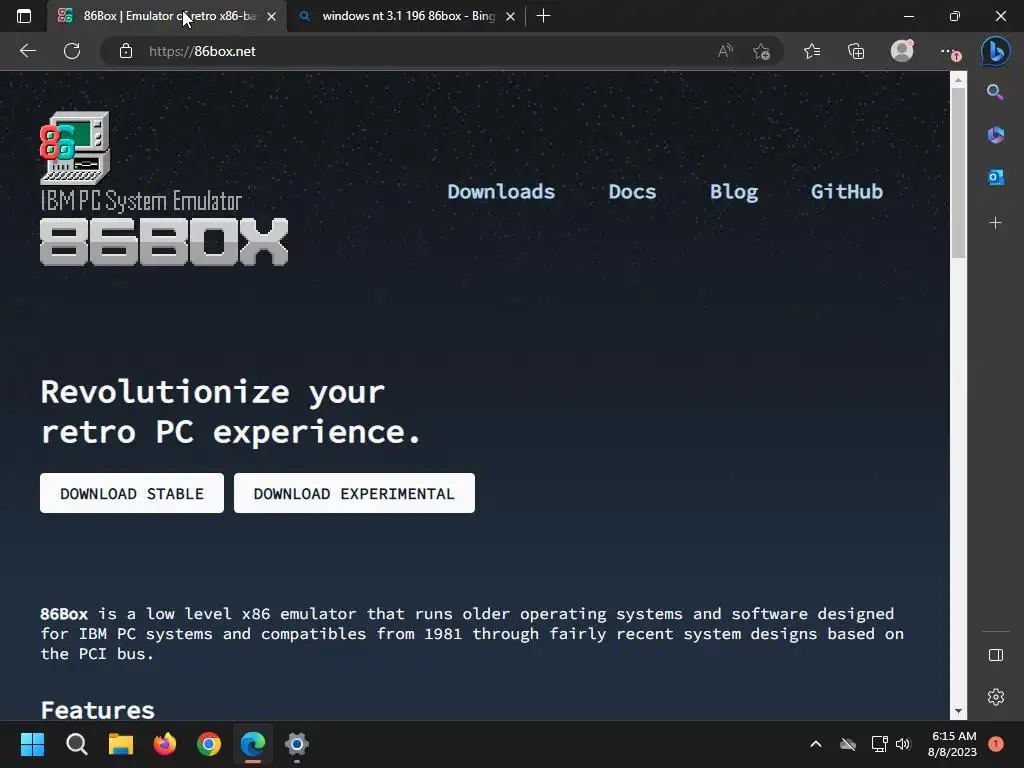Click the Download Experimental button

[355, 493]
